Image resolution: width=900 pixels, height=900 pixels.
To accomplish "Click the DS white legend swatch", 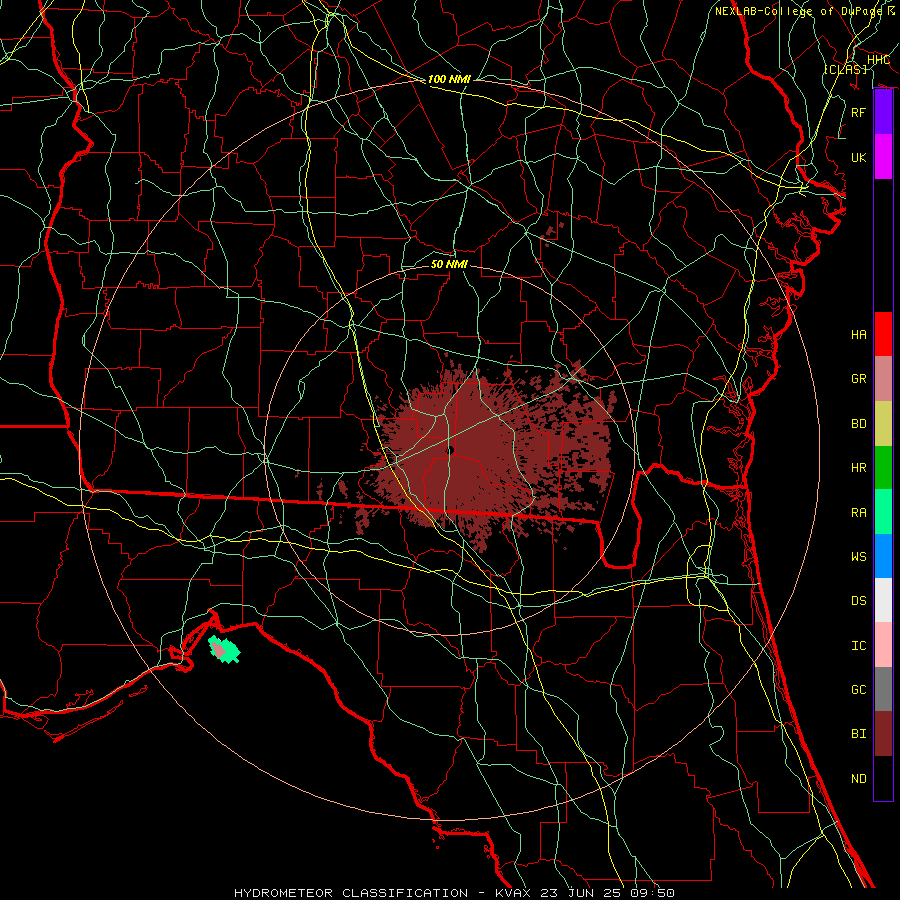I will [883, 600].
